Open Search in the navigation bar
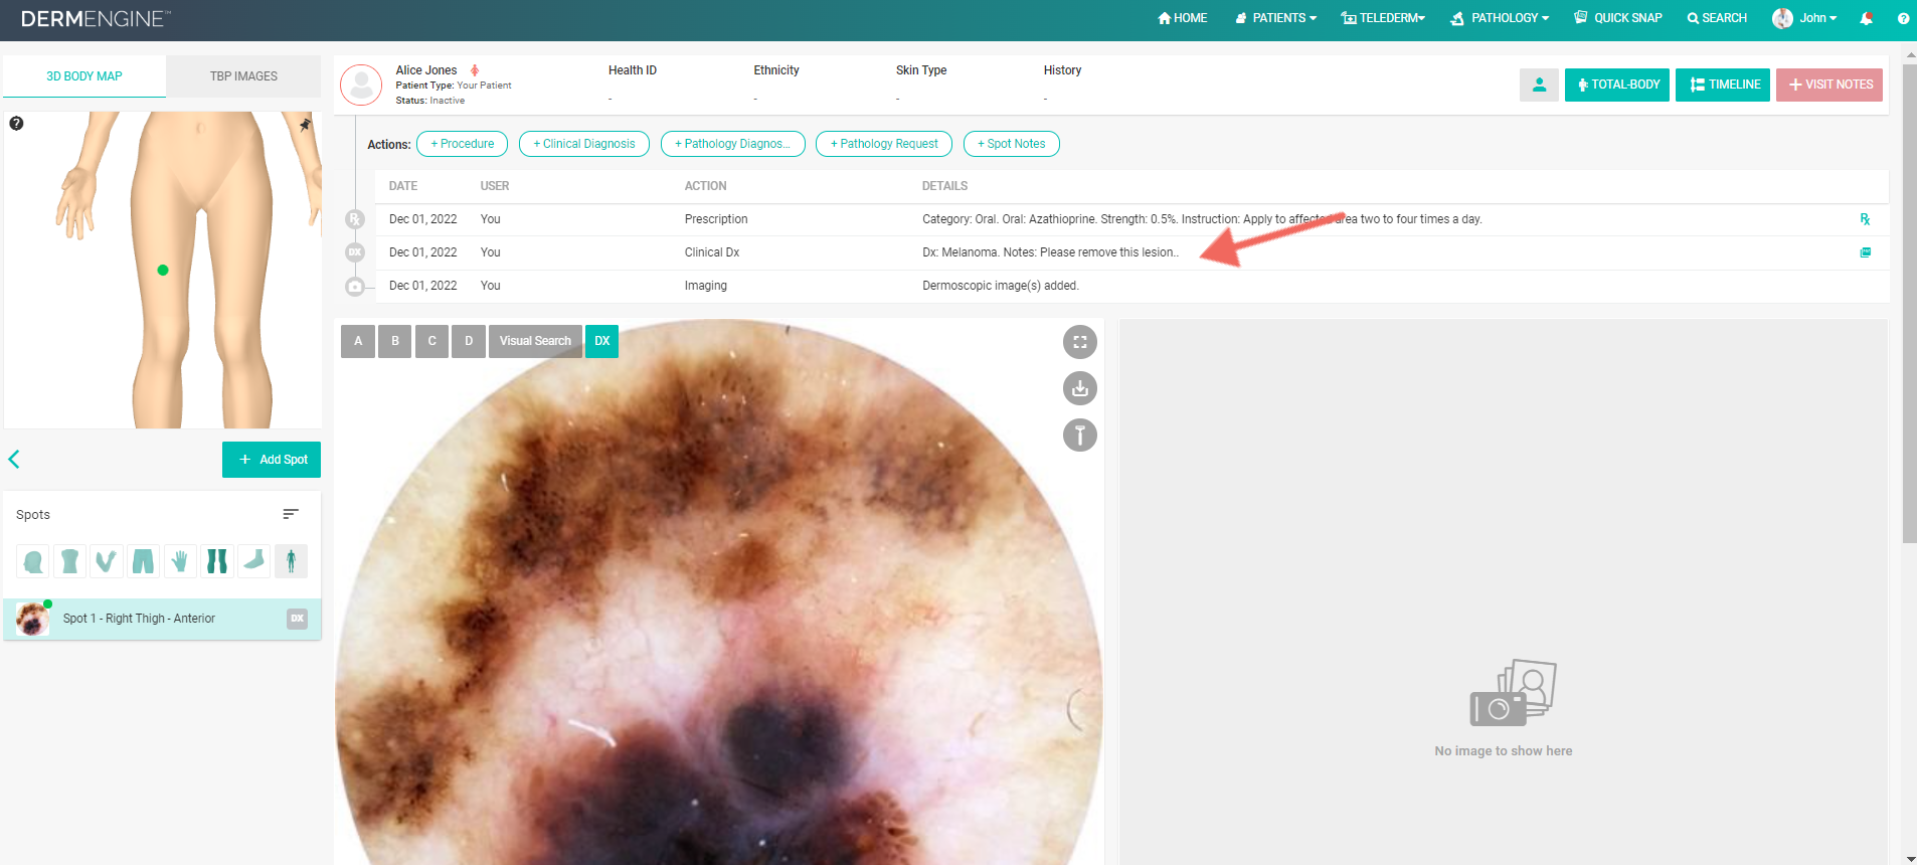 (x=1717, y=18)
